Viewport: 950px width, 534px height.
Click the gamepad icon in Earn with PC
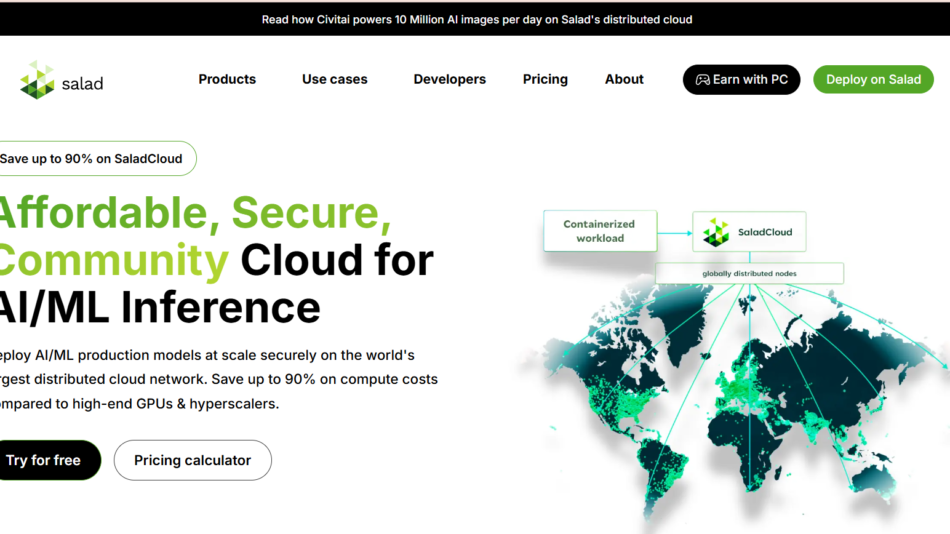[x=703, y=80]
